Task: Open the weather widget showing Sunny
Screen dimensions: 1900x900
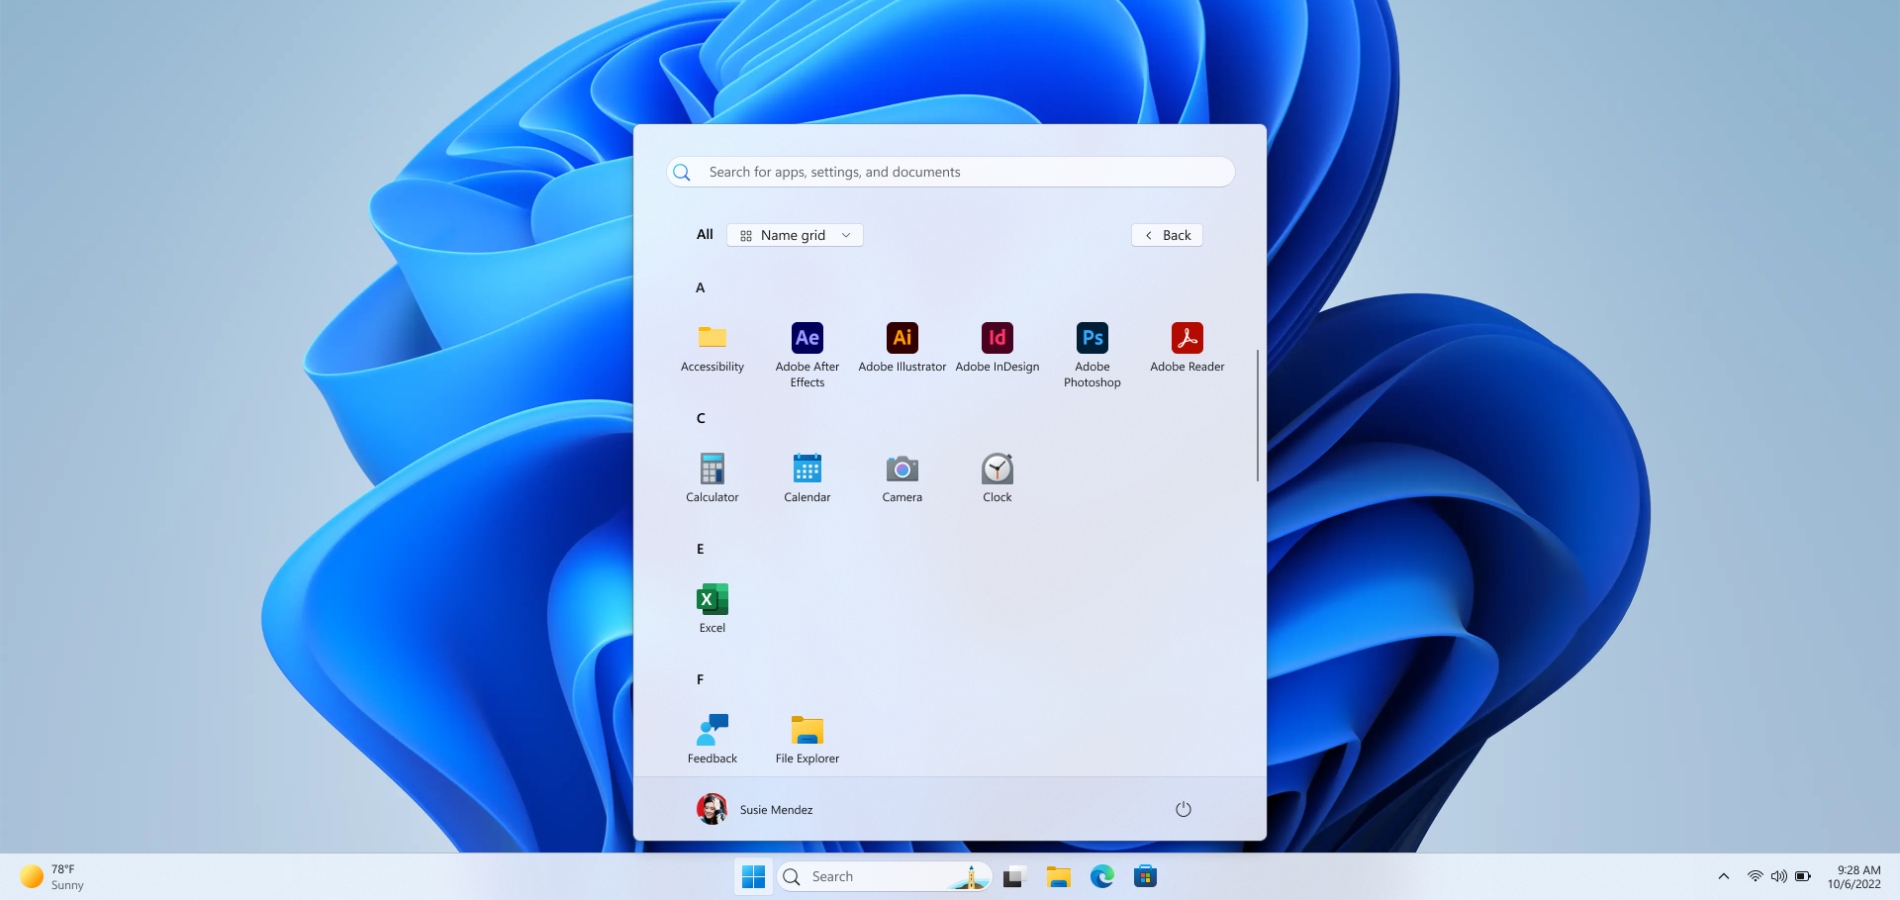Action: (52, 877)
